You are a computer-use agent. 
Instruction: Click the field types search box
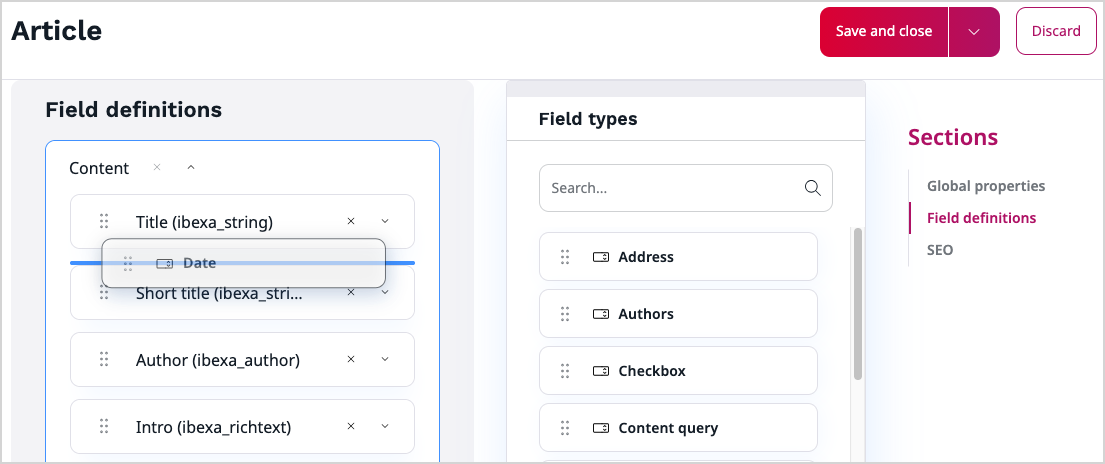click(670, 188)
